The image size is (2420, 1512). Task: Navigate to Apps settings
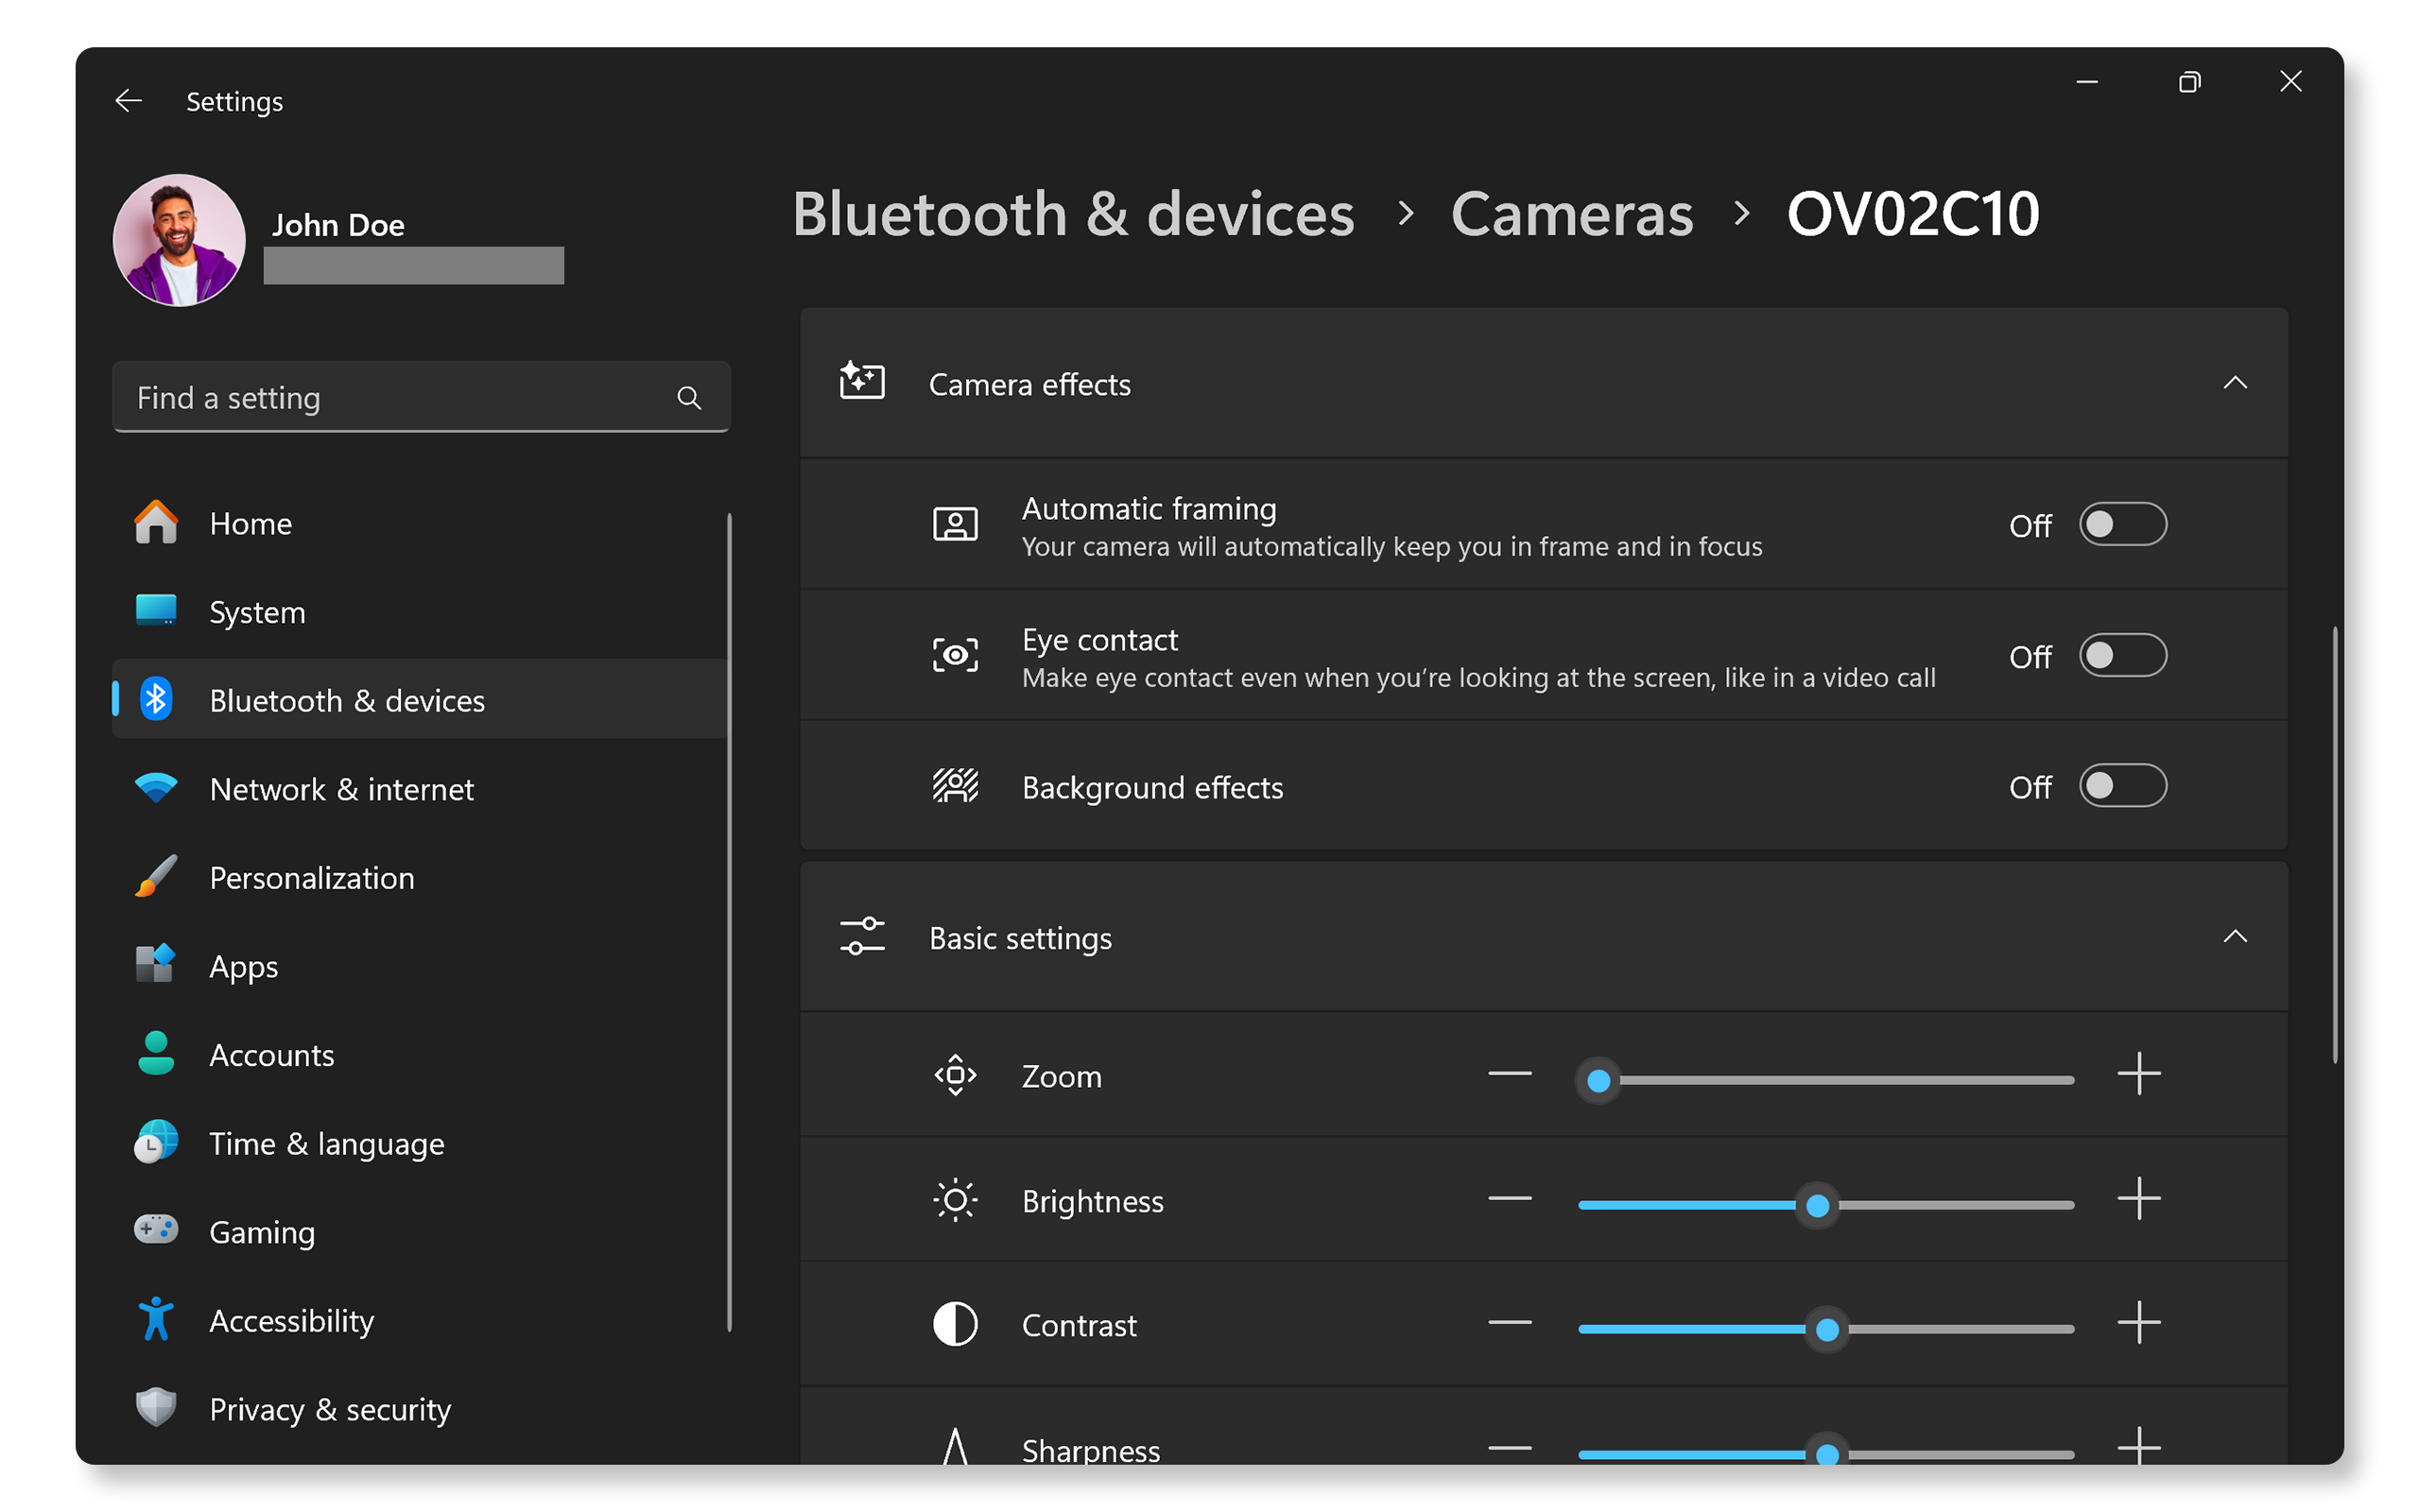[420, 965]
